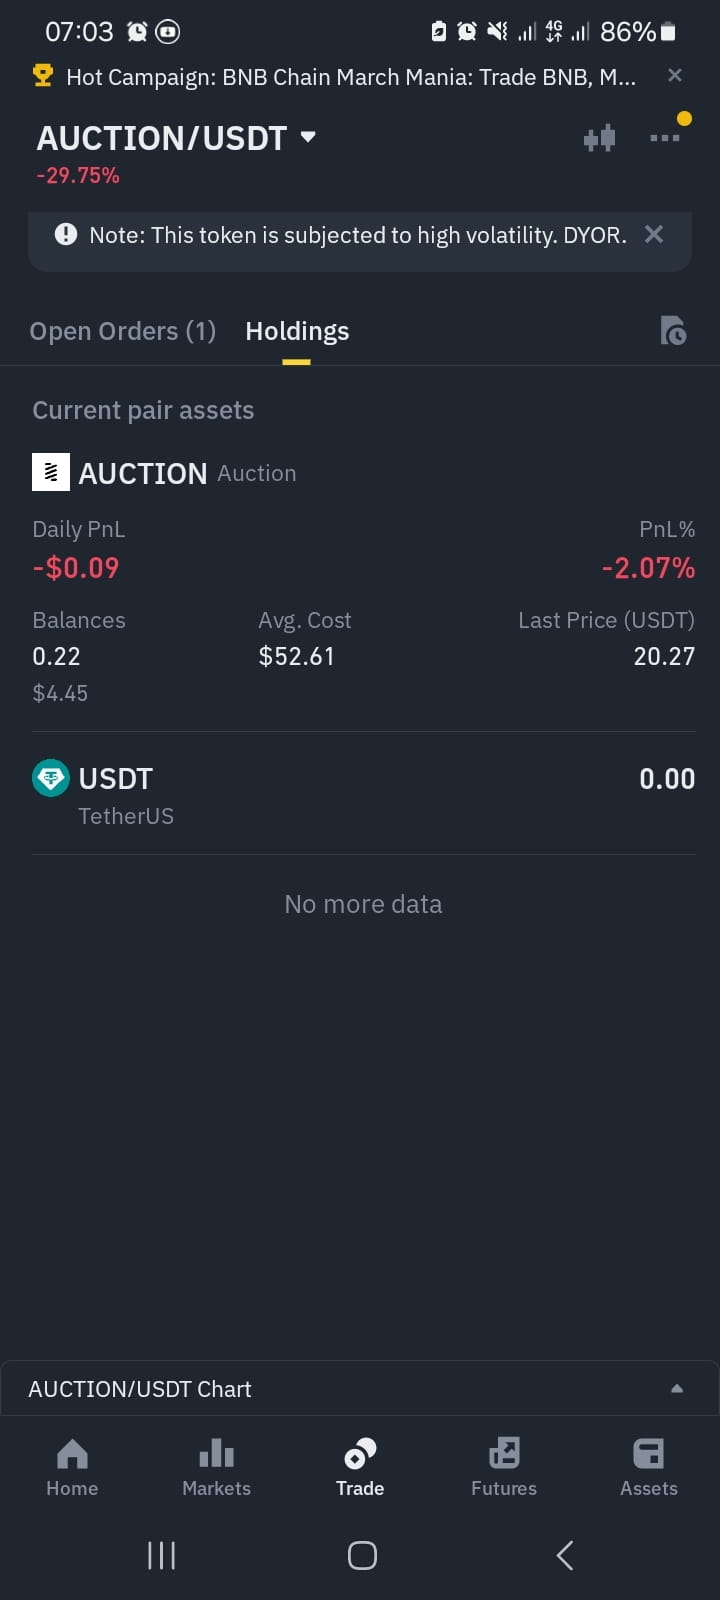Tap the AUCTION token logo
The width and height of the screenshot is (720, 1600).
[51, 472]
